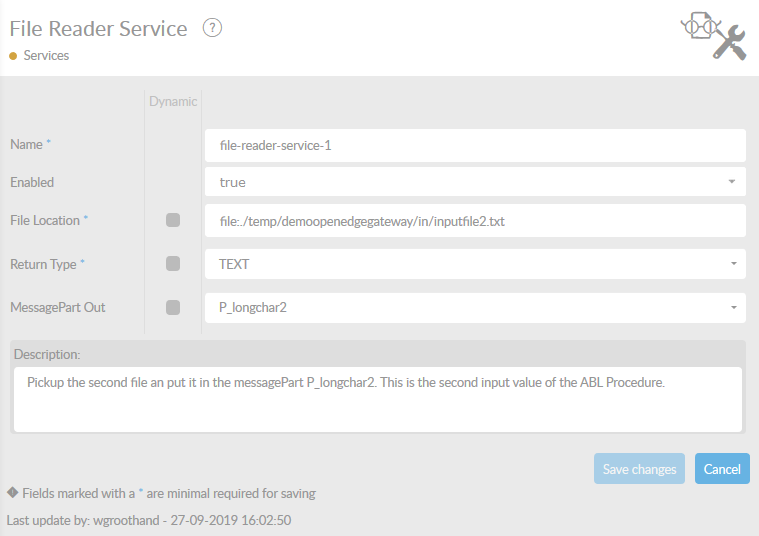Enable the Return Type dynamic checkbox
759x536 pixels.
click(173, 264)
